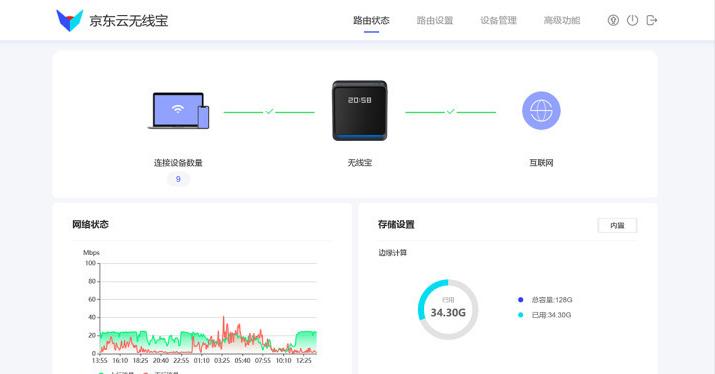Screen dimensions: 715x374
Task: Click the laptop and phone devices icon
Action: [x=178, y=111]
